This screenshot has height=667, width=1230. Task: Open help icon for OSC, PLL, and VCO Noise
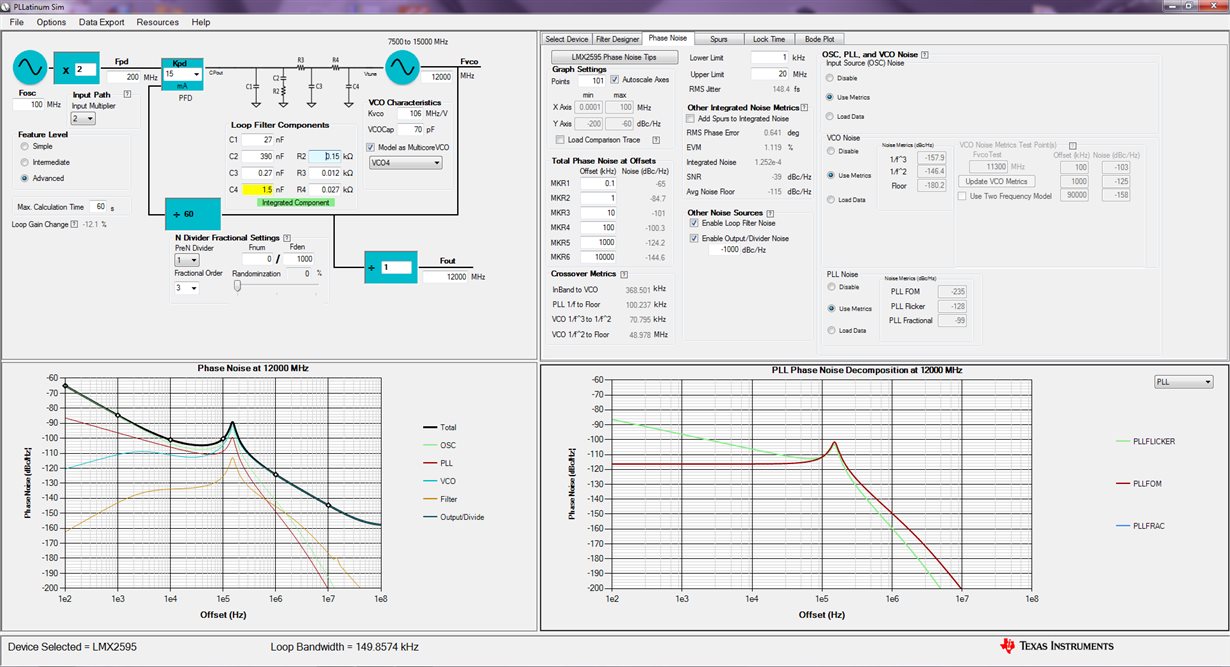(x=924, y=55)
